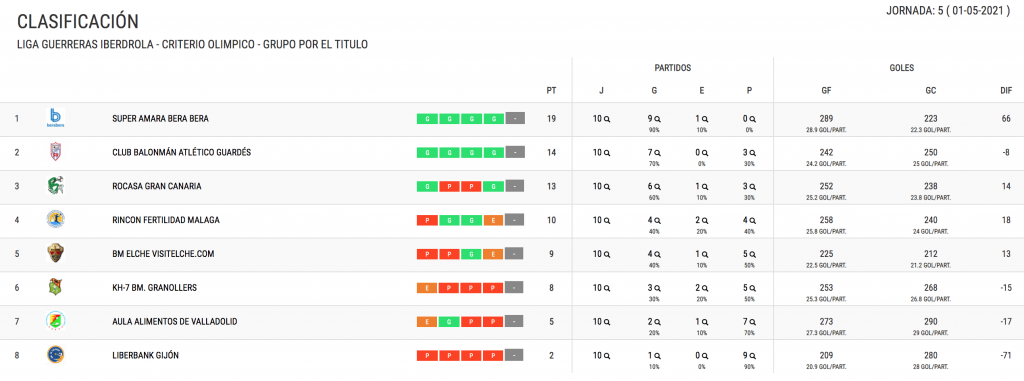Click the DIF goal difference header

(1006, 91)
